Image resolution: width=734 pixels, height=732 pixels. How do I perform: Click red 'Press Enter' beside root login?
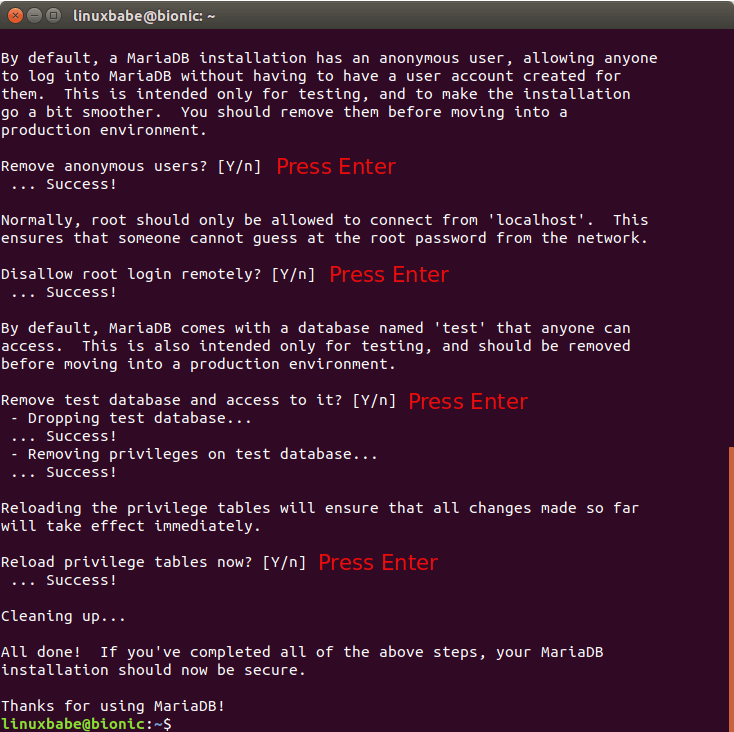(x=389, y=274)
